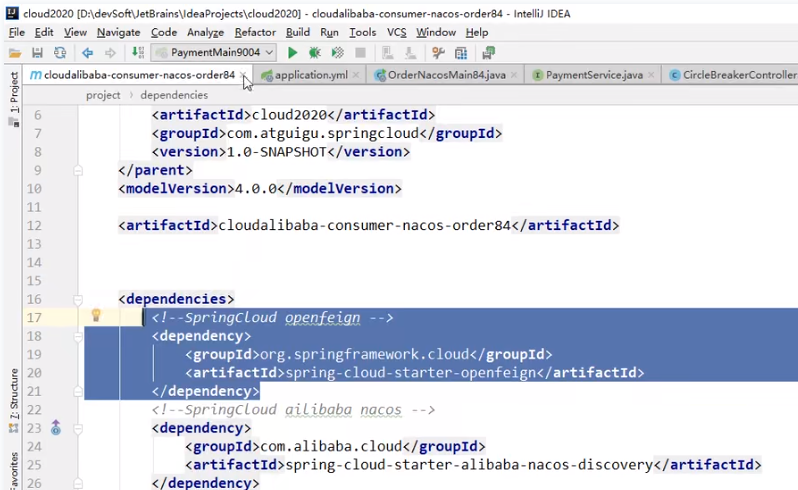Click the spring-cloud-starter-alibaba-nacos-discovery text
The height and width of the screenshot is (490, 798).
tap(469, 465)
